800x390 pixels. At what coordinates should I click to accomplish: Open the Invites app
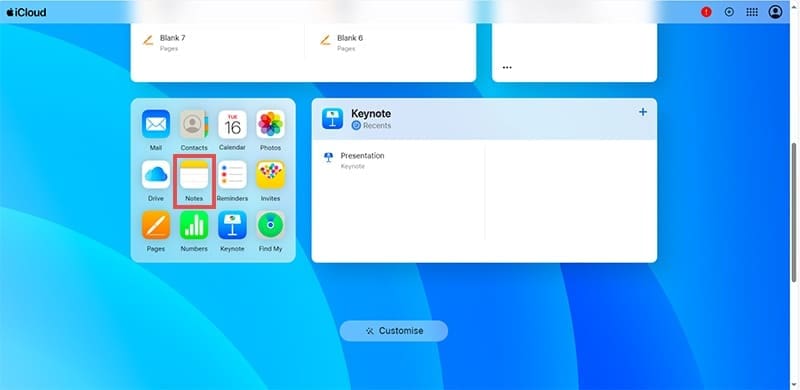pyautogui.click(x=270, y=175)
